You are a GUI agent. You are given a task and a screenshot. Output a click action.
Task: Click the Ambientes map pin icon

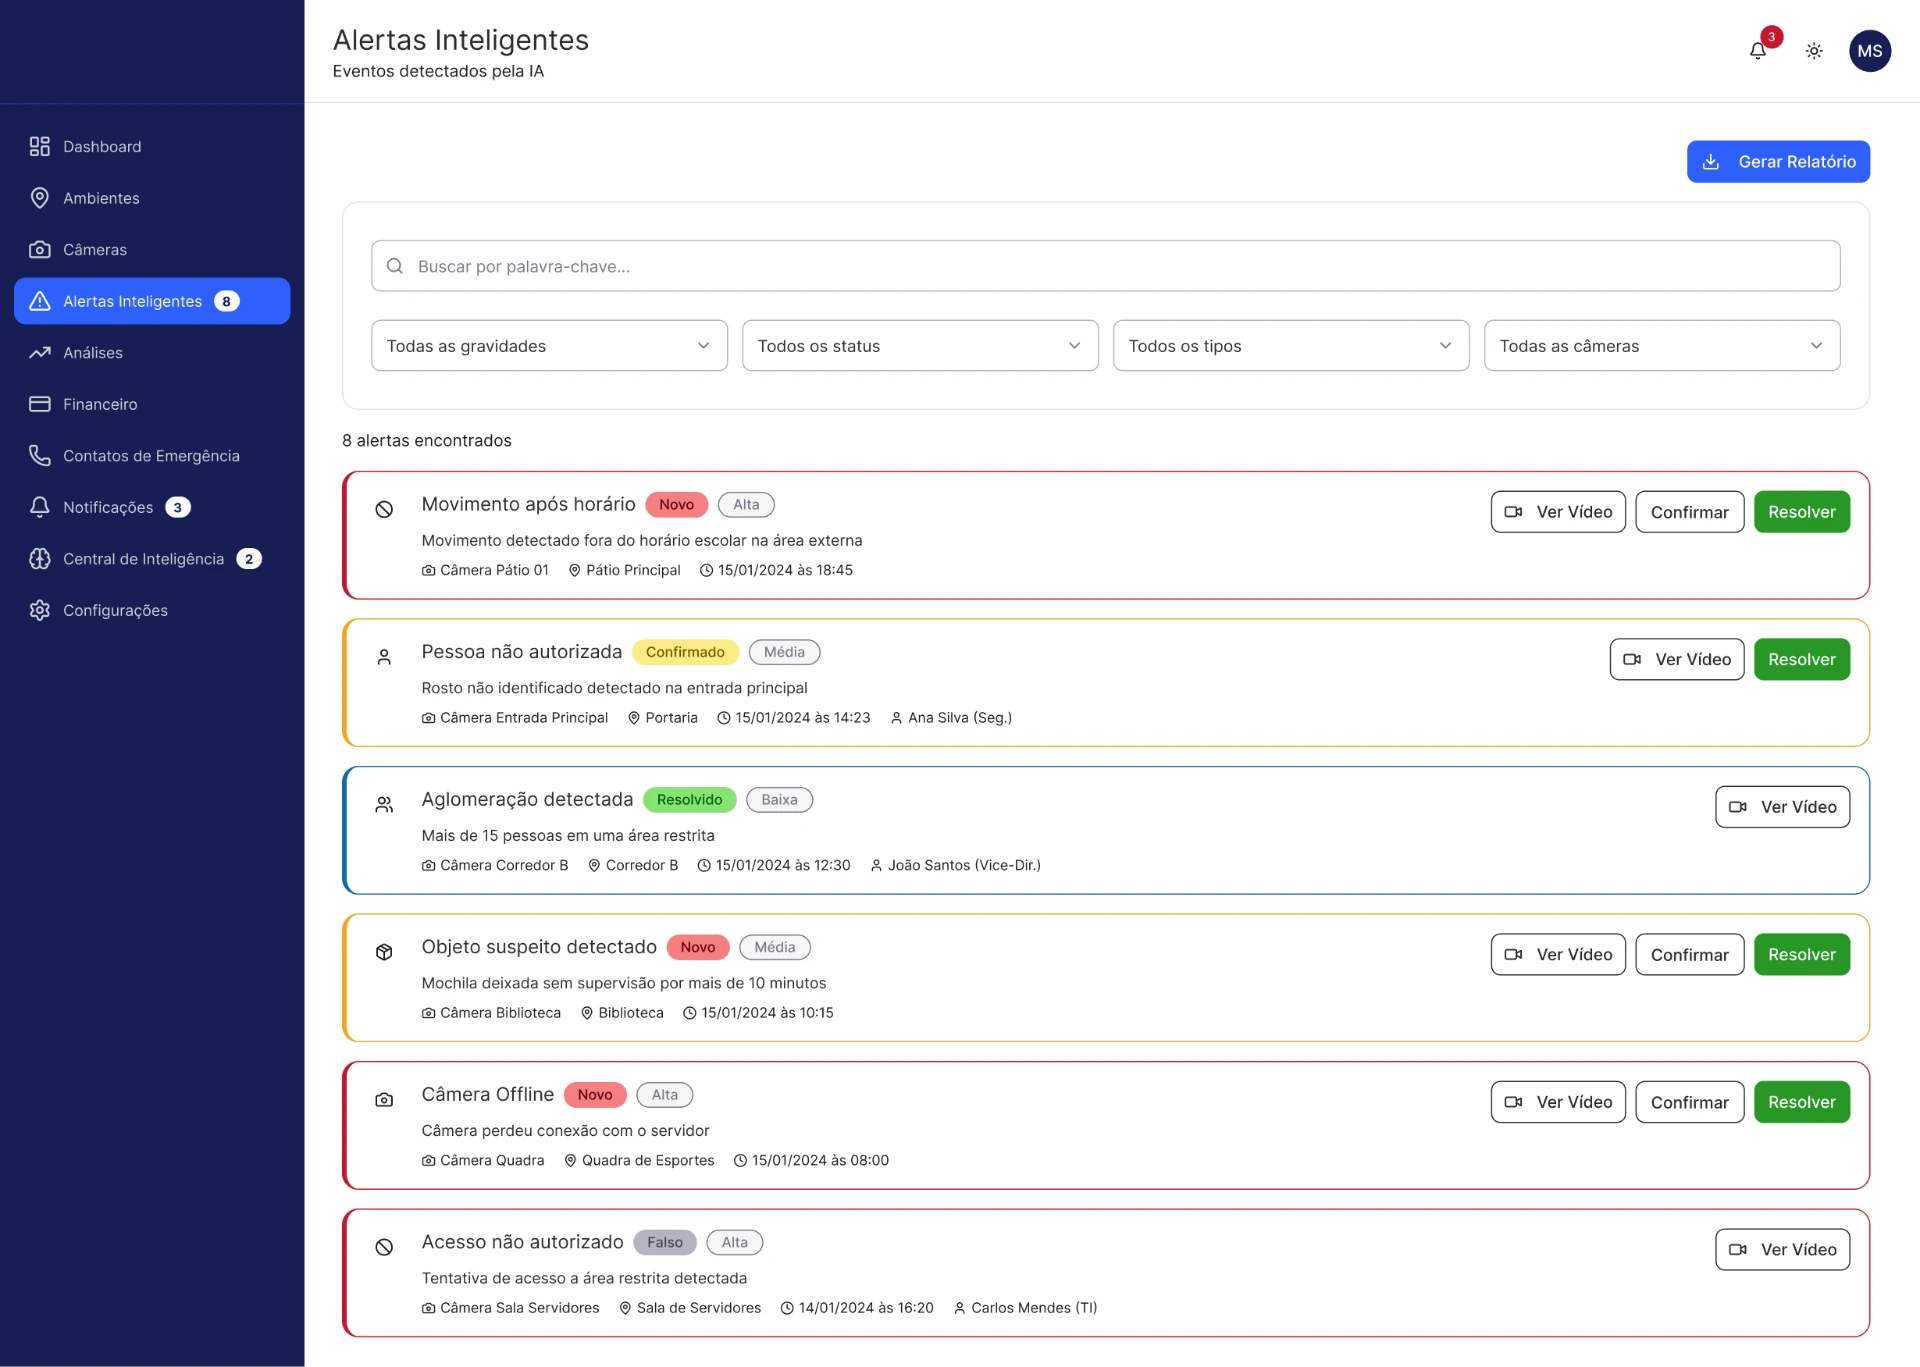click(40, 198)
